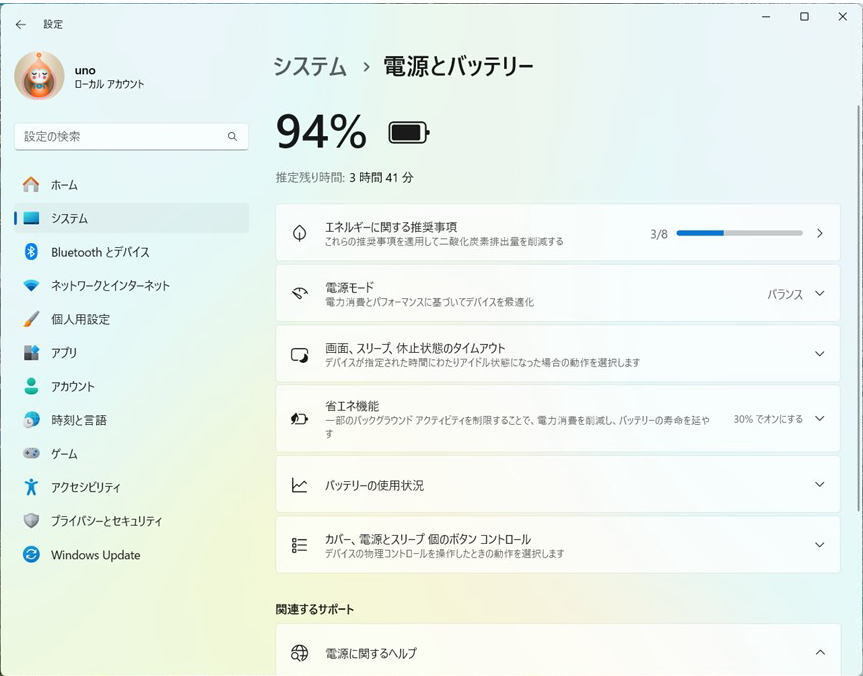Viewport: 863px width, 676px height.
Task: Click the 個人用設定 paintbrush icon
Action: (31, 319)
